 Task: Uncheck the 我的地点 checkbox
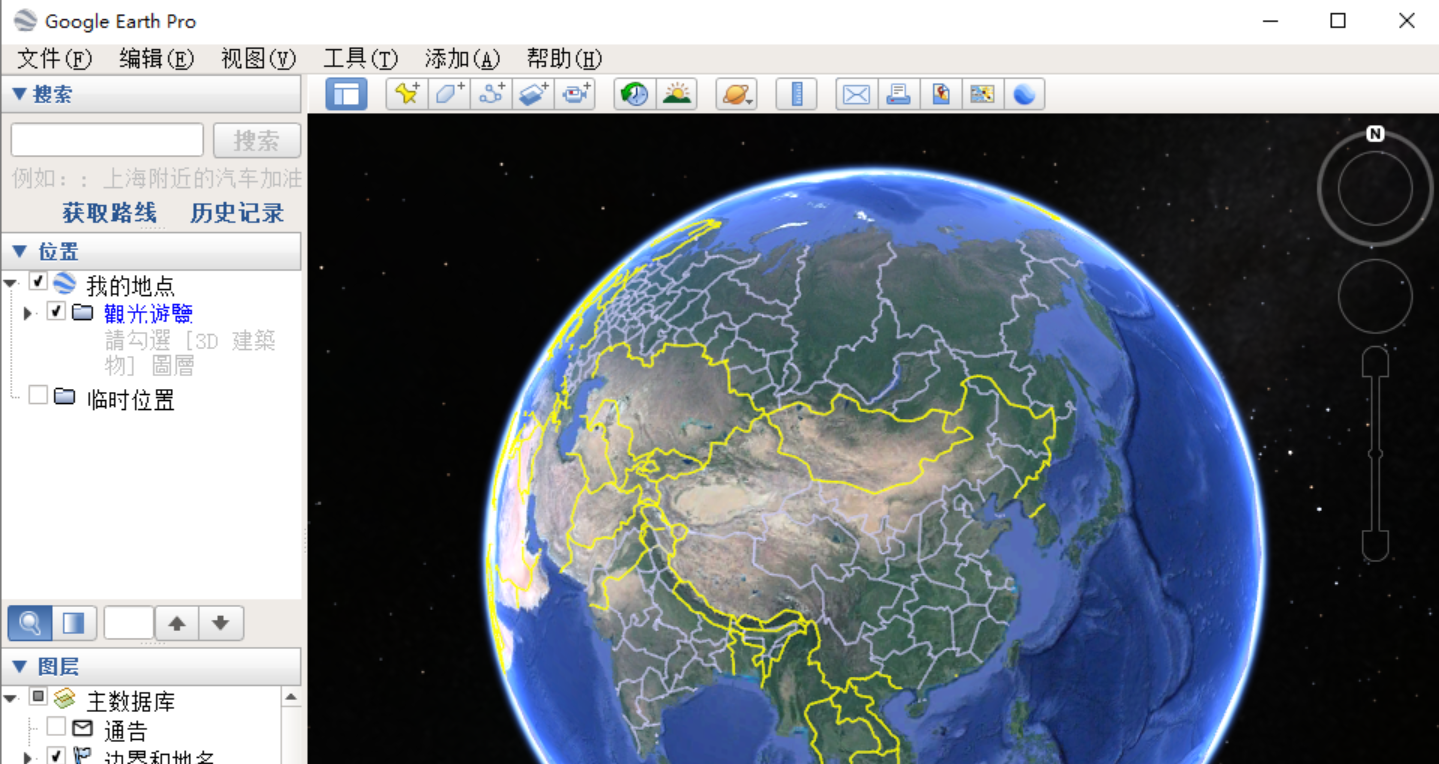pos(38,282)
